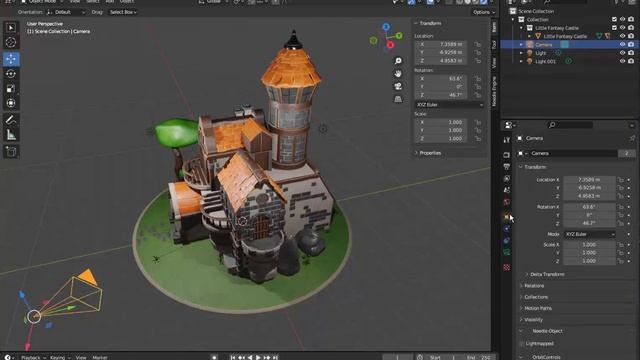Click the blue Z axis gizmo ball
Image resolution: width=640 pixels, height=360 pixels.
386,27
